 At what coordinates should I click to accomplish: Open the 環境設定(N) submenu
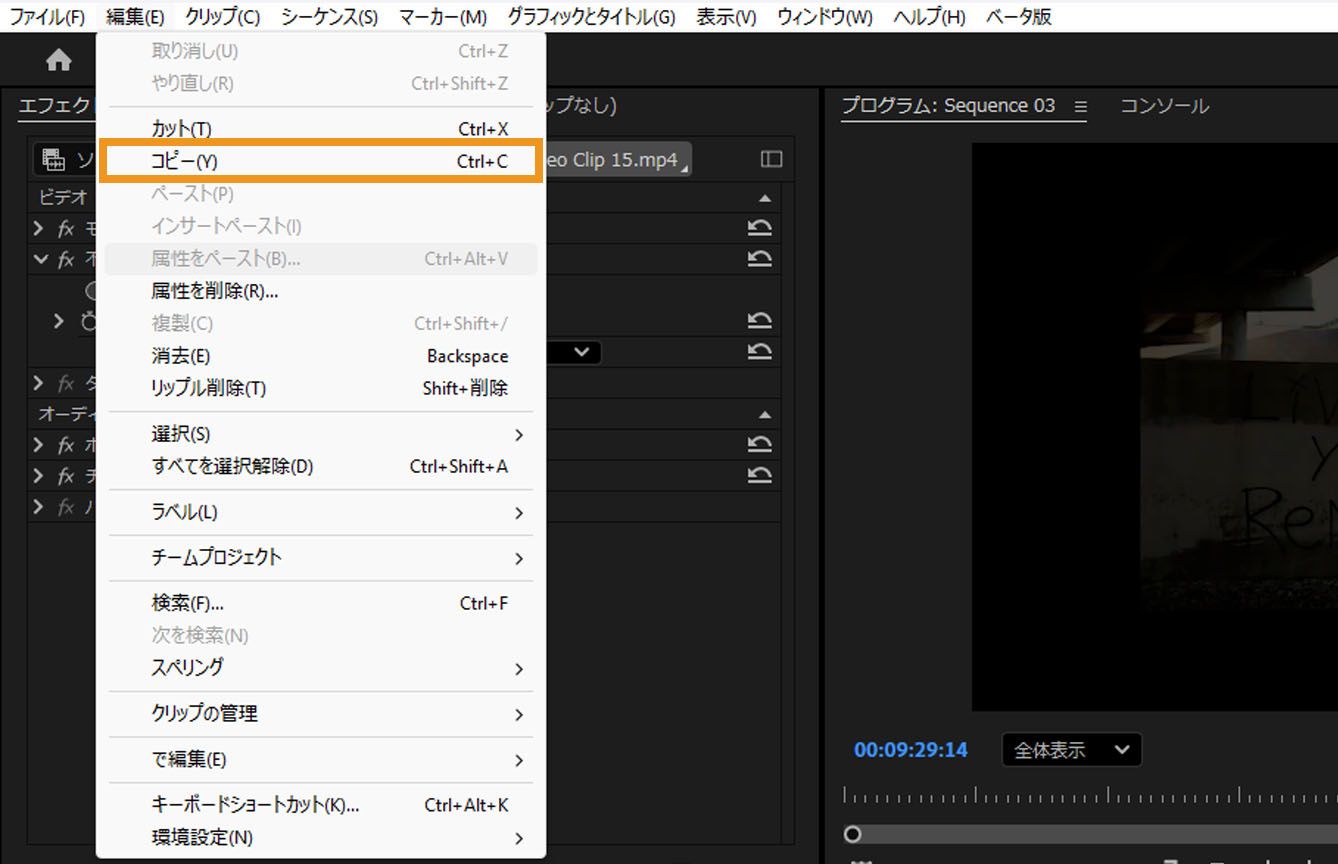[x=321, y=837]
